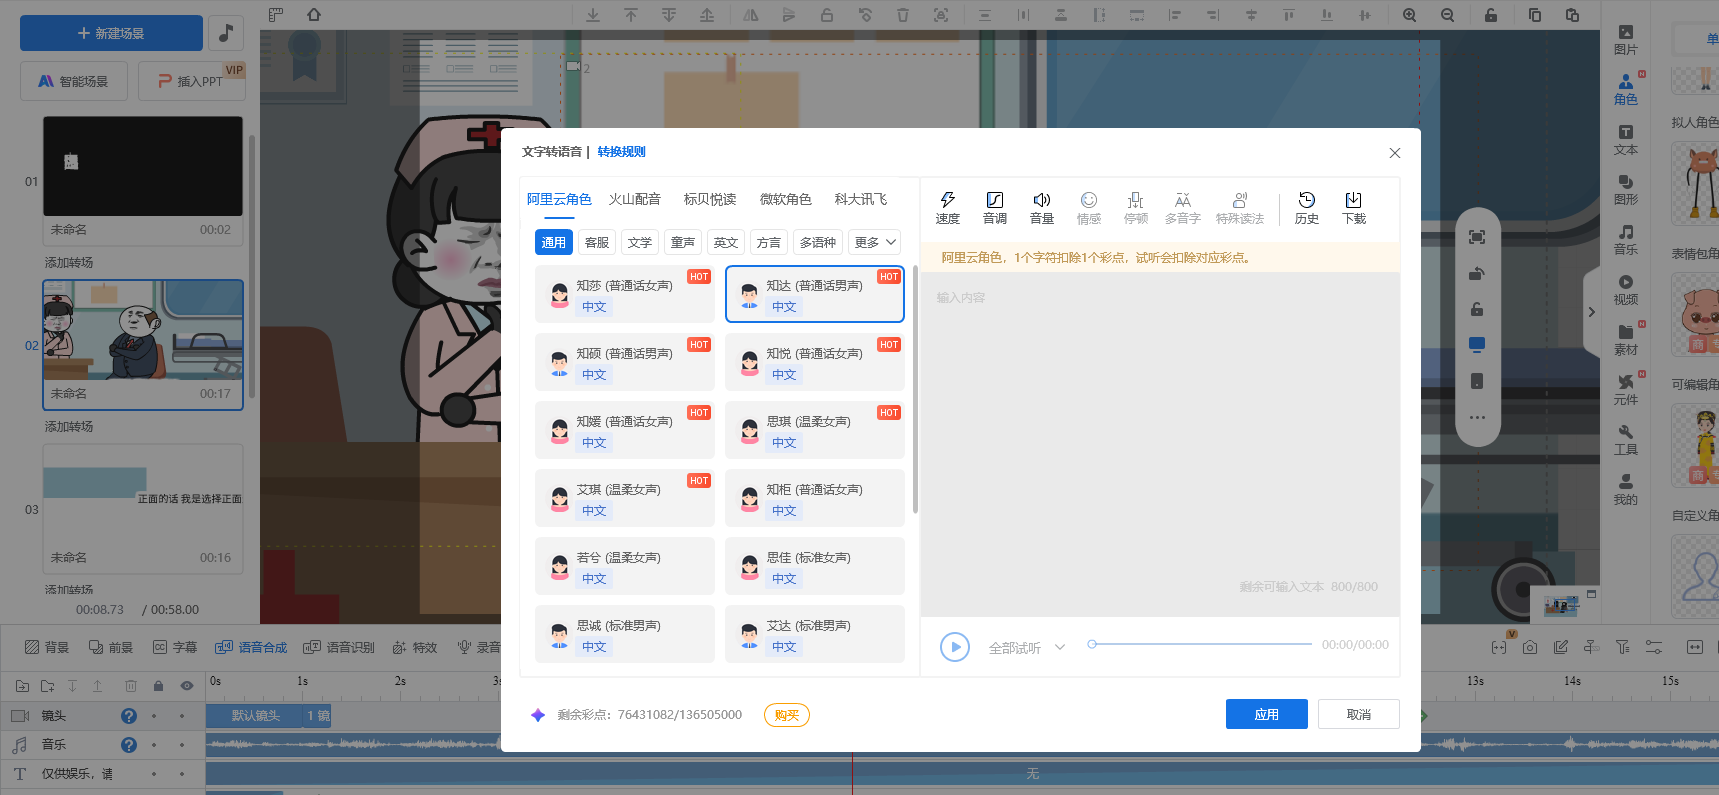The width and height of the screenshot is (1719, 795).
Task: Click the 多音字 polyphone icon
Action: pyautogui.click(x=1182, y=208)
